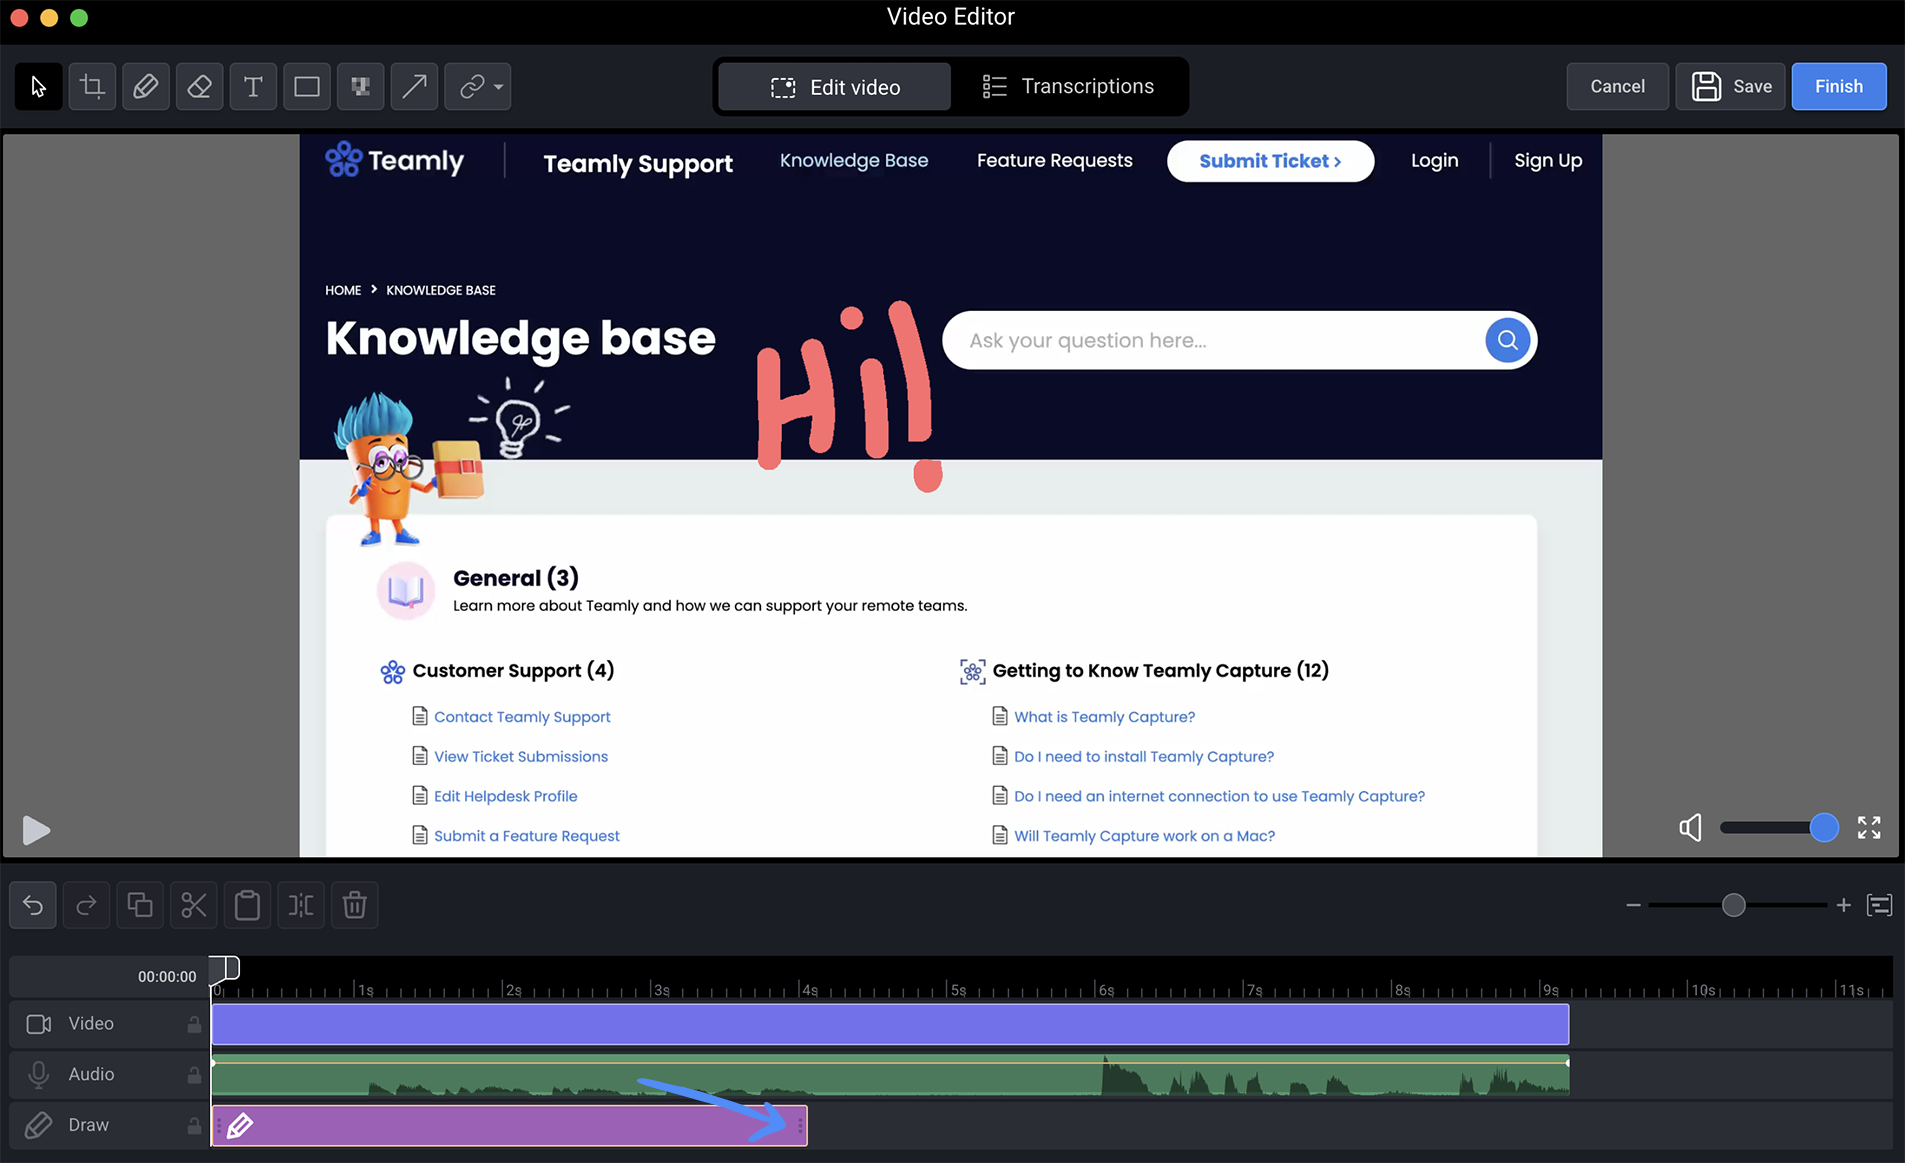Open View Ticket Submissions article
Screen dimensions: 1905x1163
(x=521, y=757)
